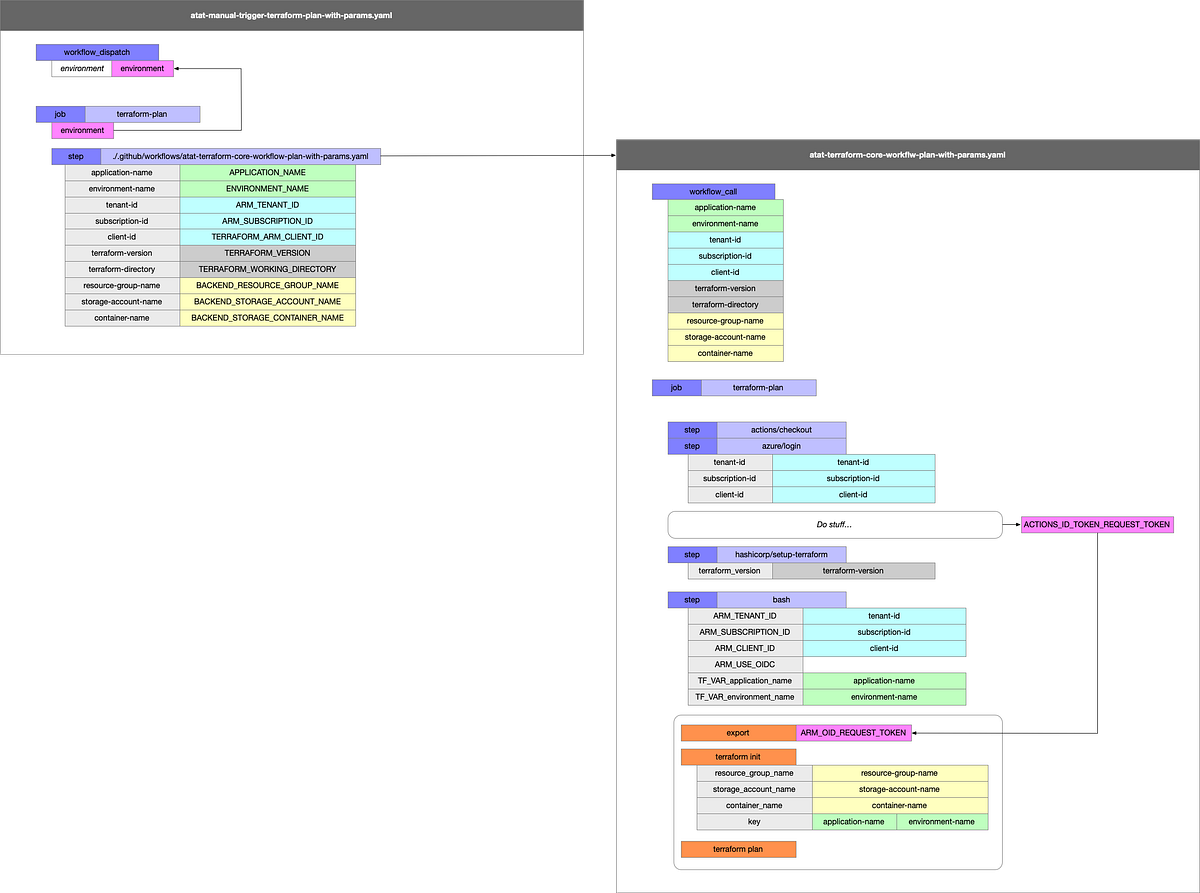Viewport: 1200px width, 893px height.
Task: Select the workflow_dispatch node on the left diagram
Action: pos(97,51)
